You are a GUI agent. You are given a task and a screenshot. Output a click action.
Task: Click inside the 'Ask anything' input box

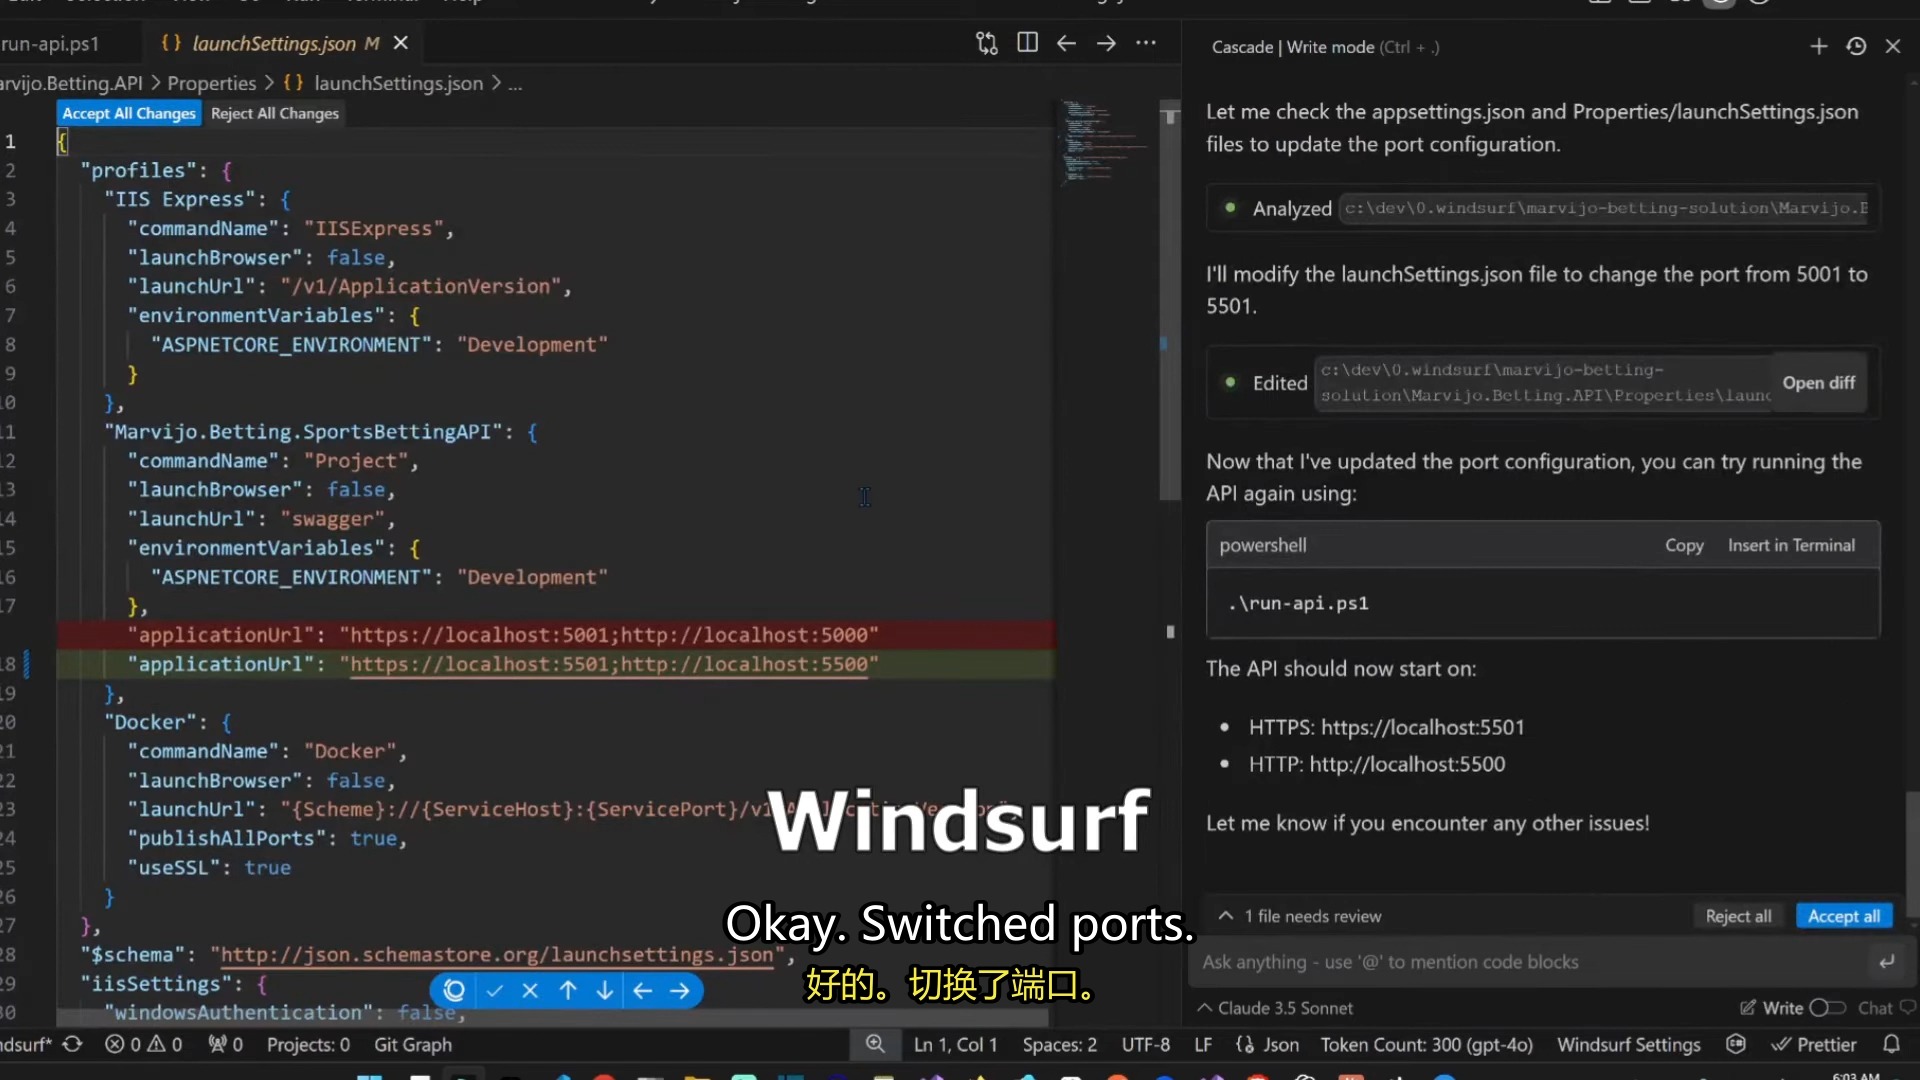(1500, 962)
